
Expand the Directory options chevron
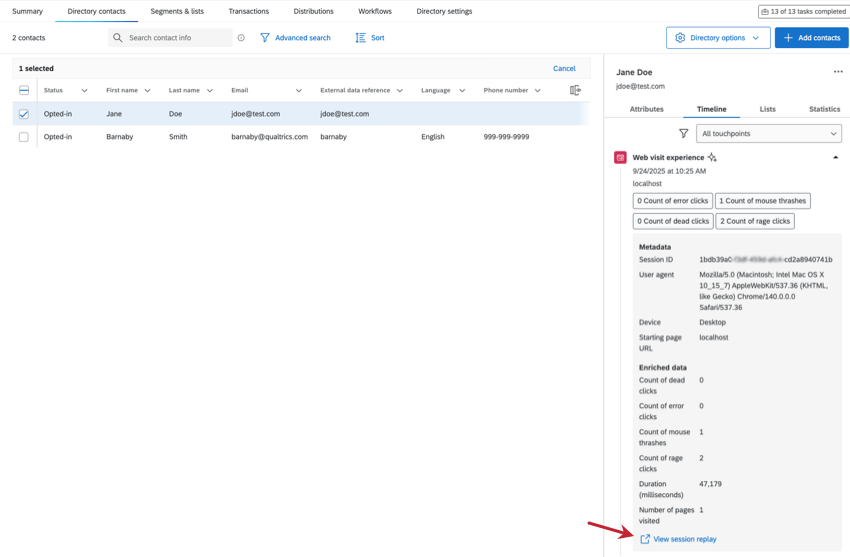[756, 38]
